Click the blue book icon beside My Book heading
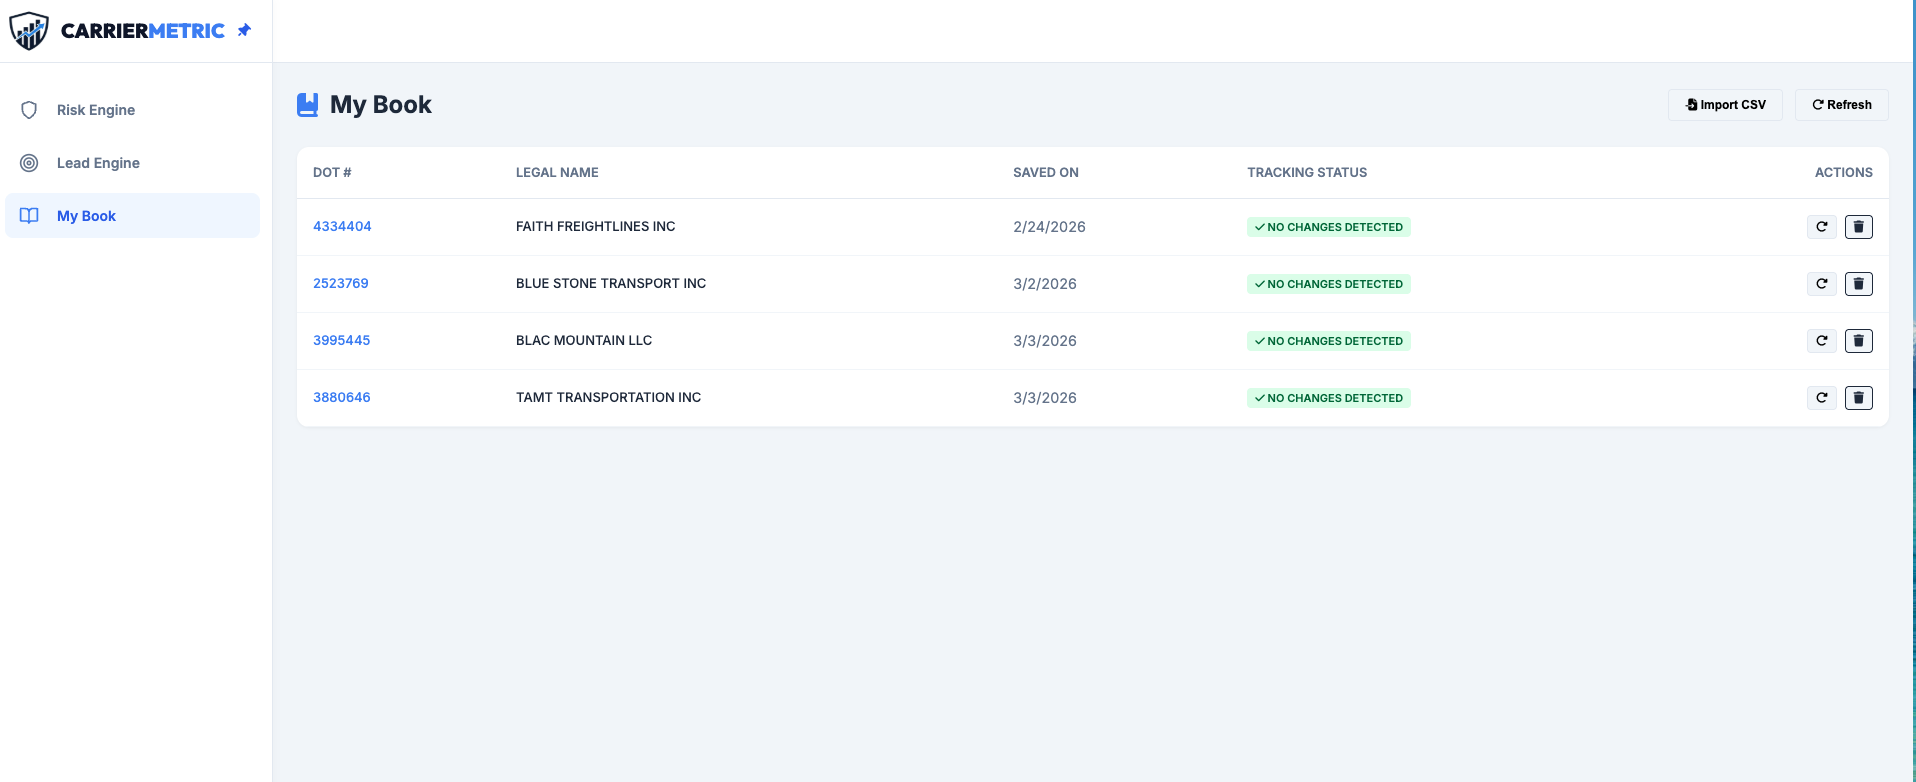This screenshot has width=1916, height=782. coord(308,105)
